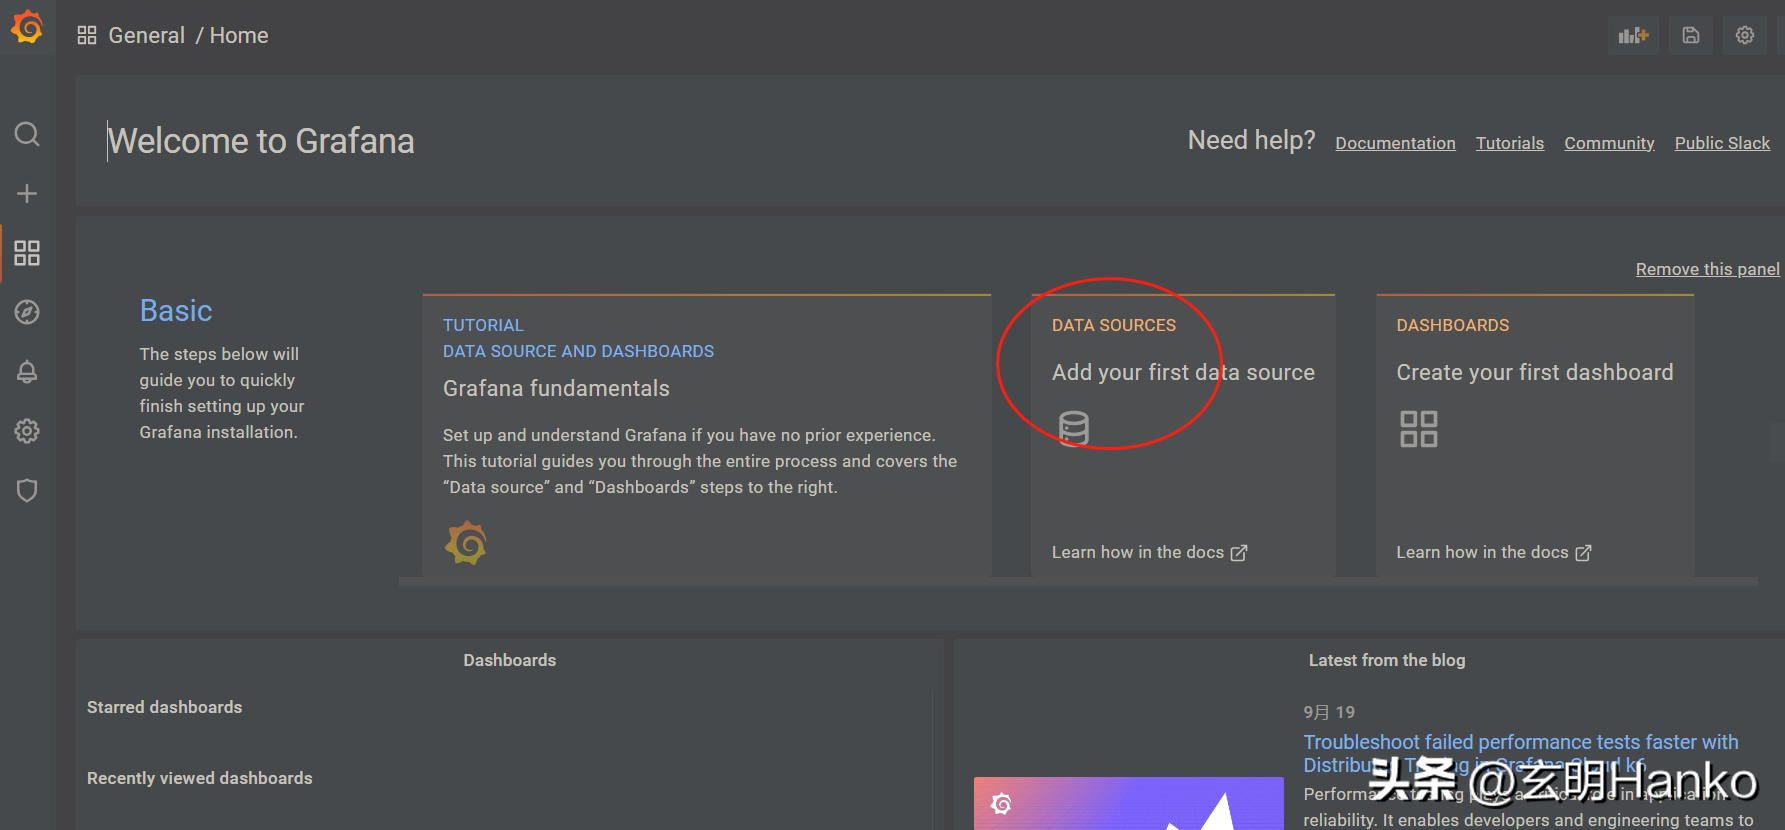This screenshot has width=1785, height=830.
Task: Click the General breadcrumb
Action: [x=146, y=35]
